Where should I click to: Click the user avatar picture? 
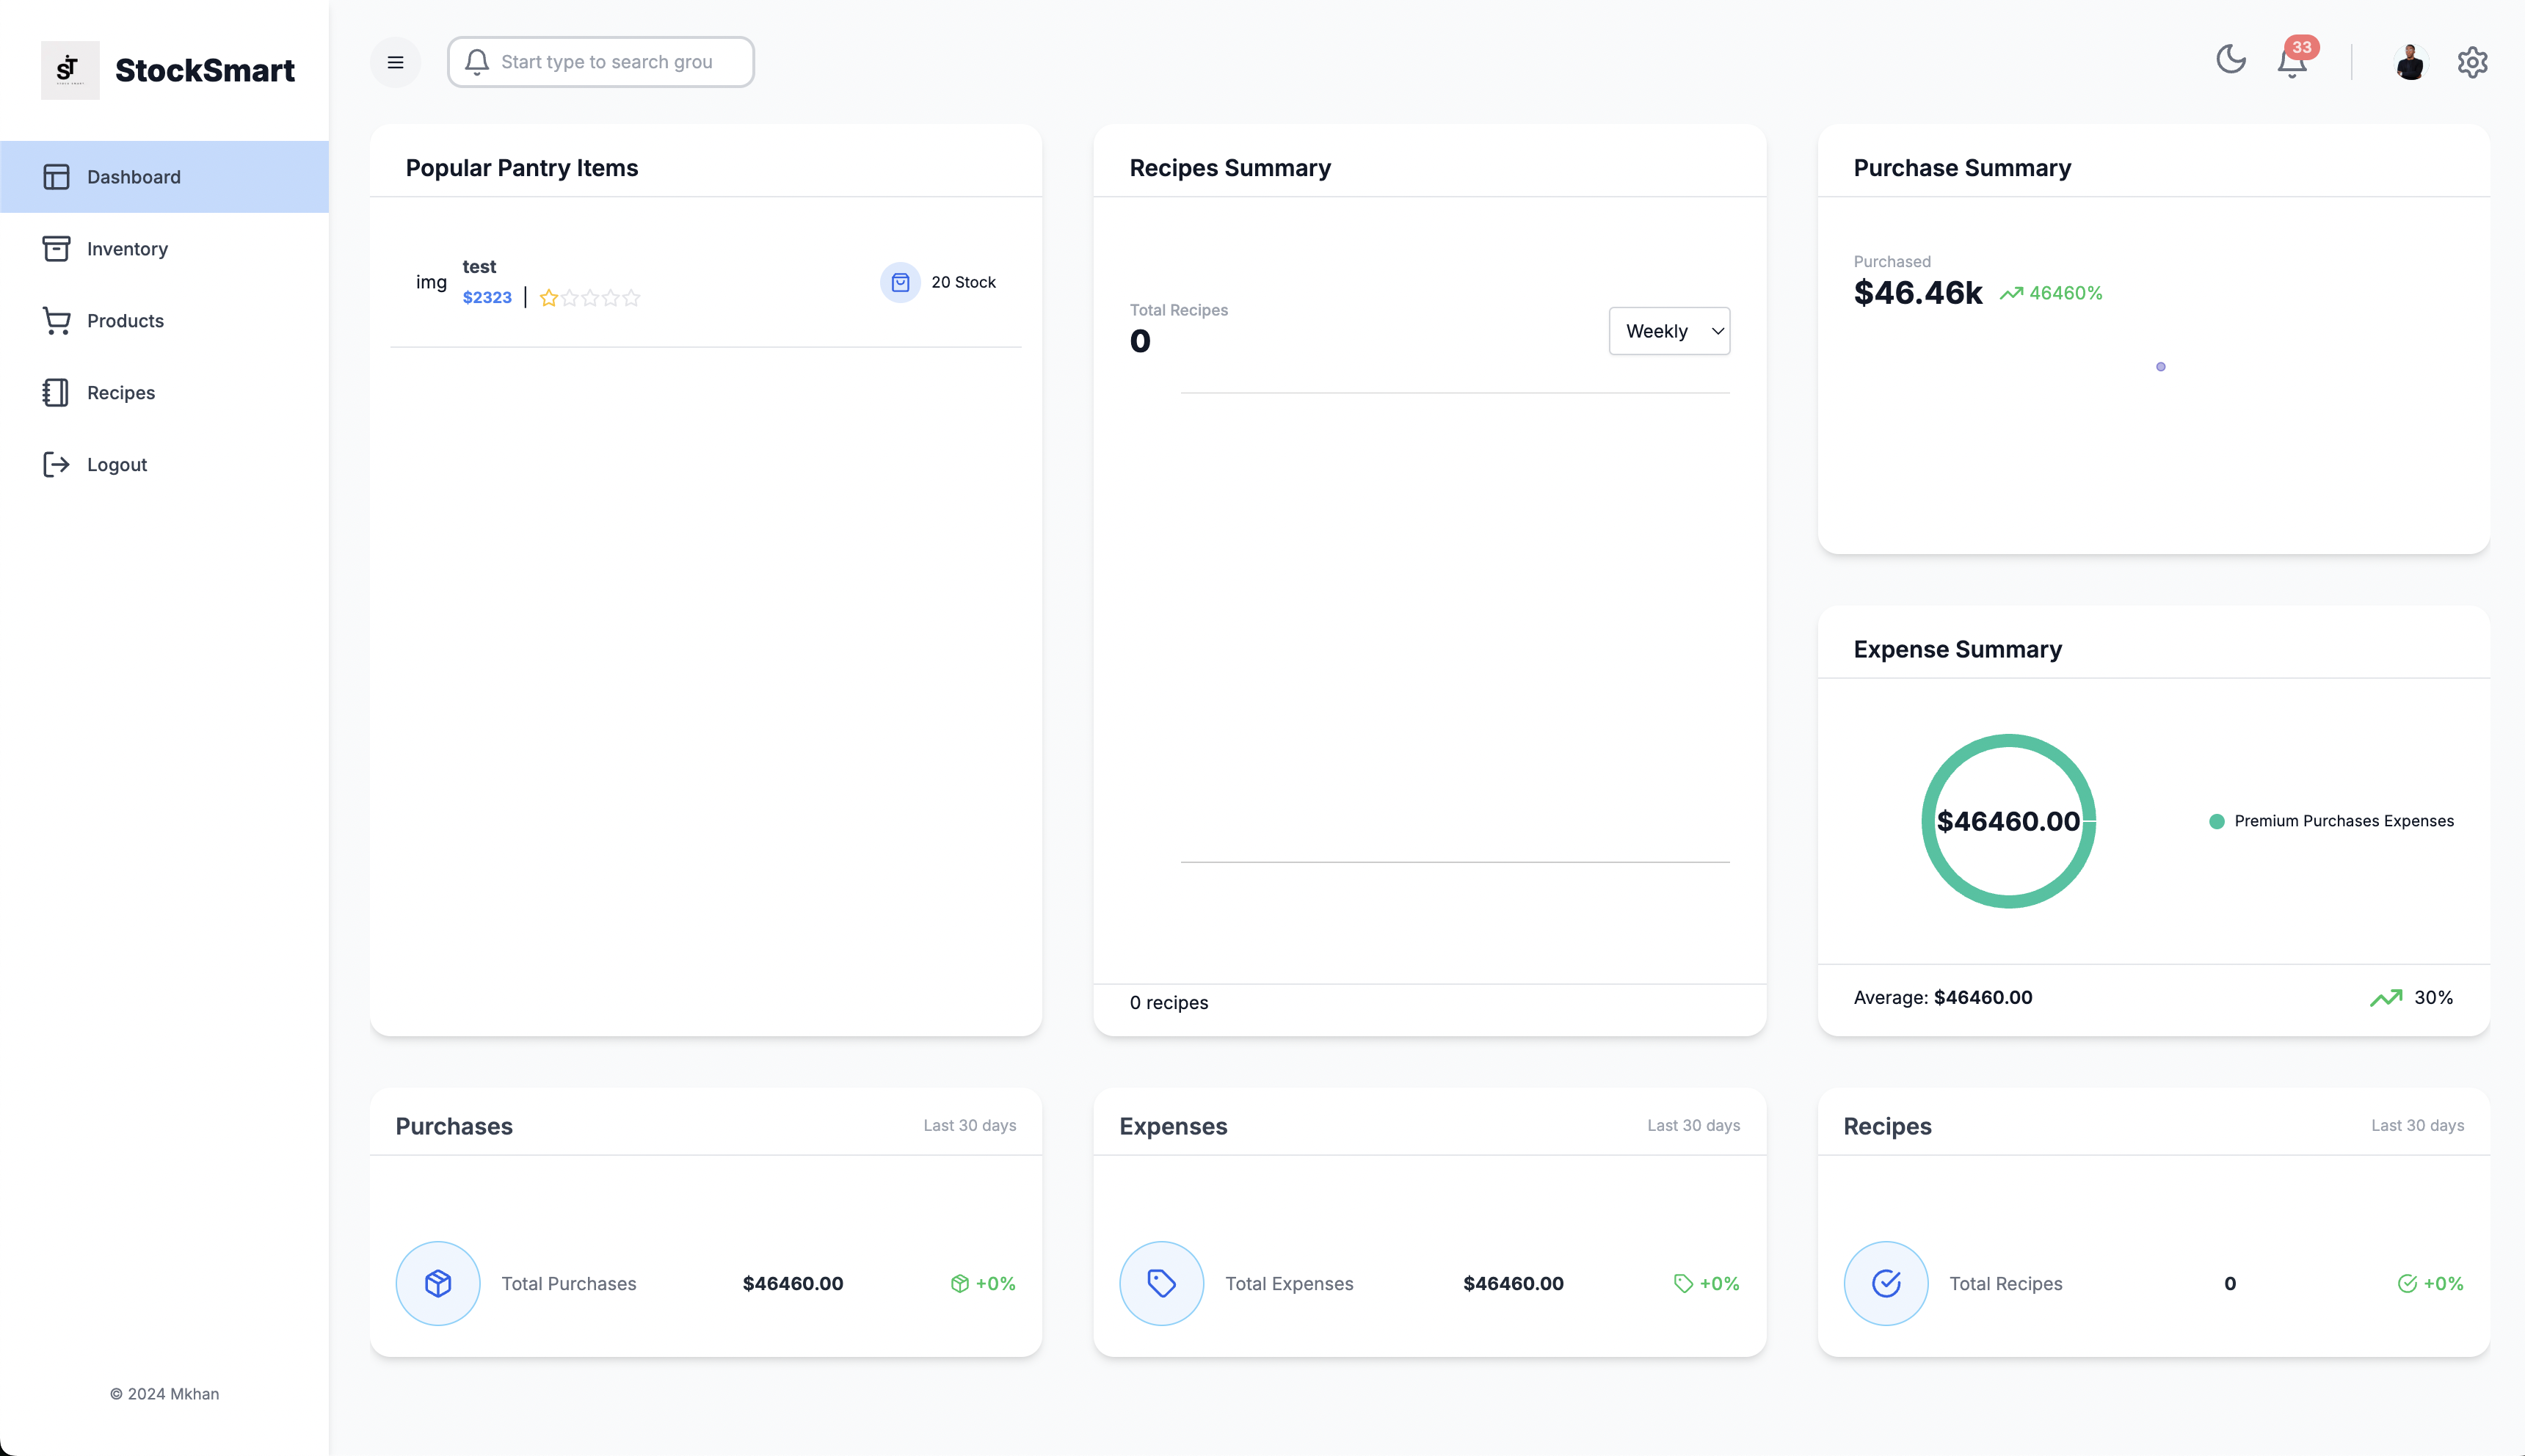[2410, 62]
